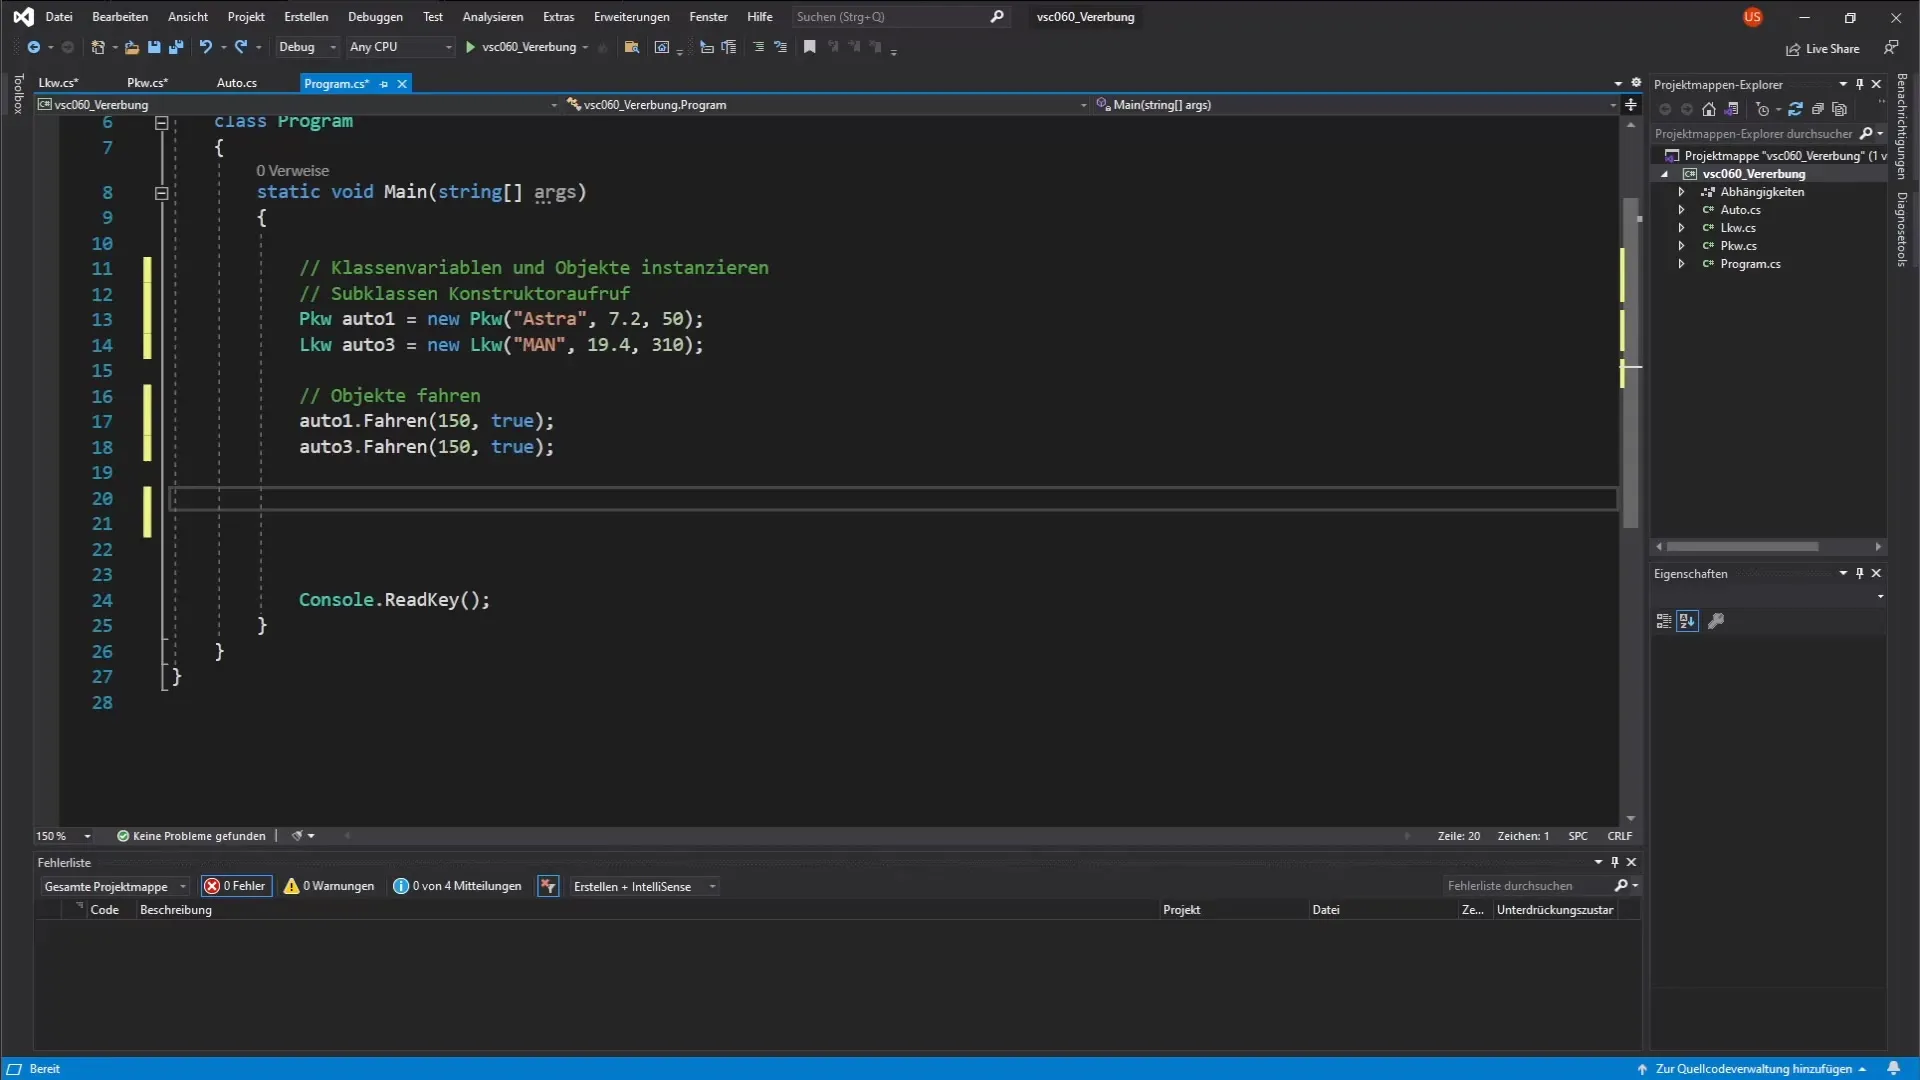The height and width of the screenshot is (1080, 1920).
Task: Click the navigate backward arrow icon
Action: pos(33,47)
